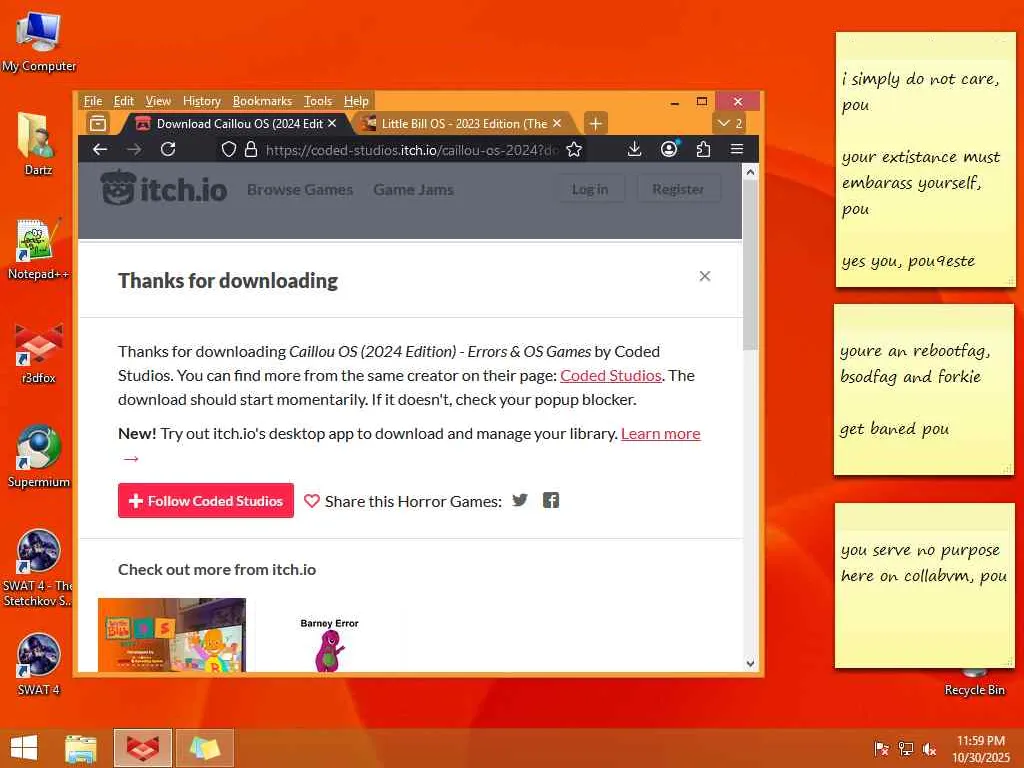The image size is (1024, 768).
Task: Click Sticky Notes taskbar button
Action: (205, 748)
